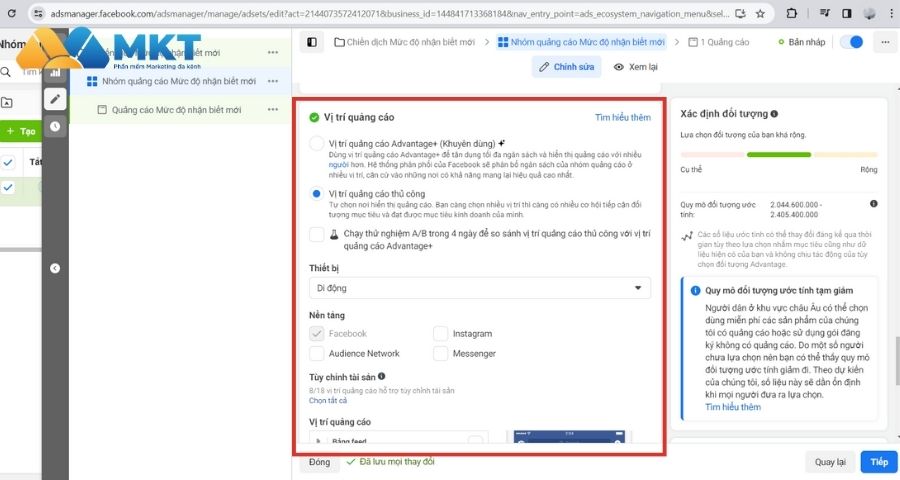This screenshot has height=480, width=900.
Task: Open more options for Quảng cáo row
Action: [x=272, y=109]
